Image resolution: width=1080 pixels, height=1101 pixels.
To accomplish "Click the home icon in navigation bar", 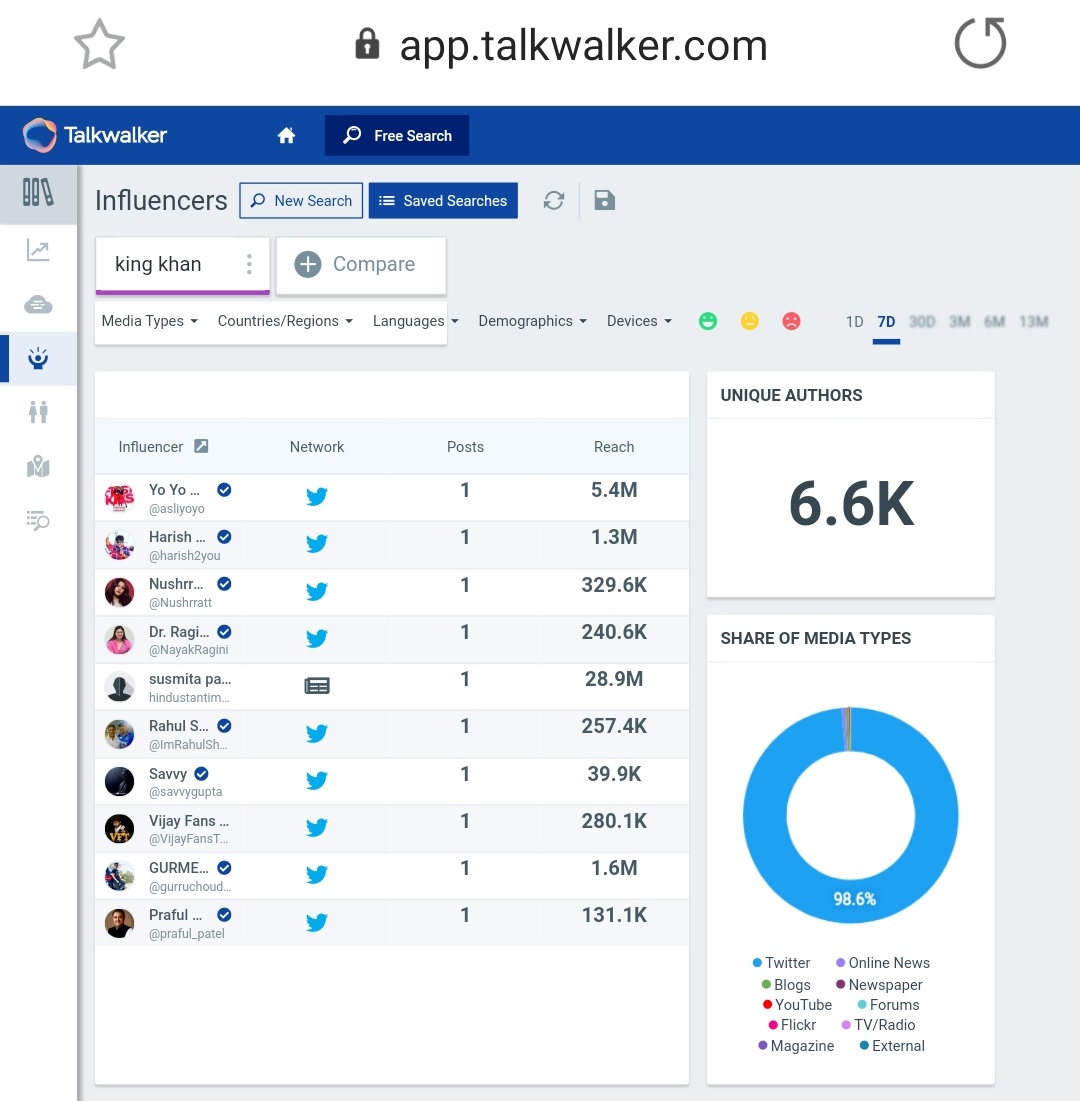I will pos(286,135).
